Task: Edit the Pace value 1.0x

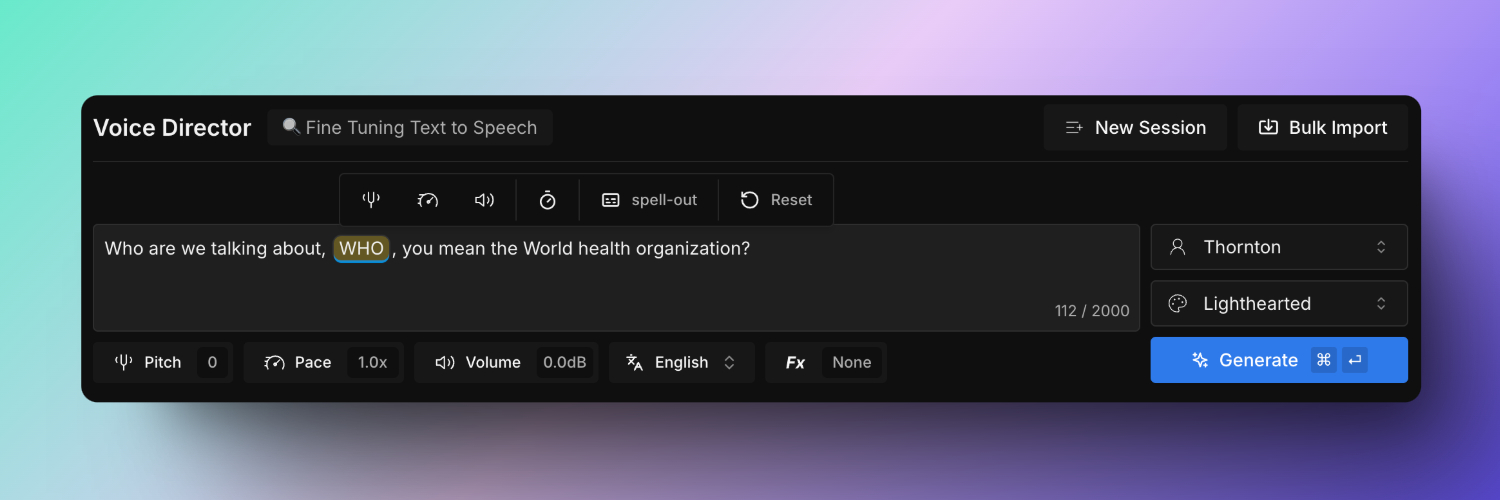Action: pos(373,362)
